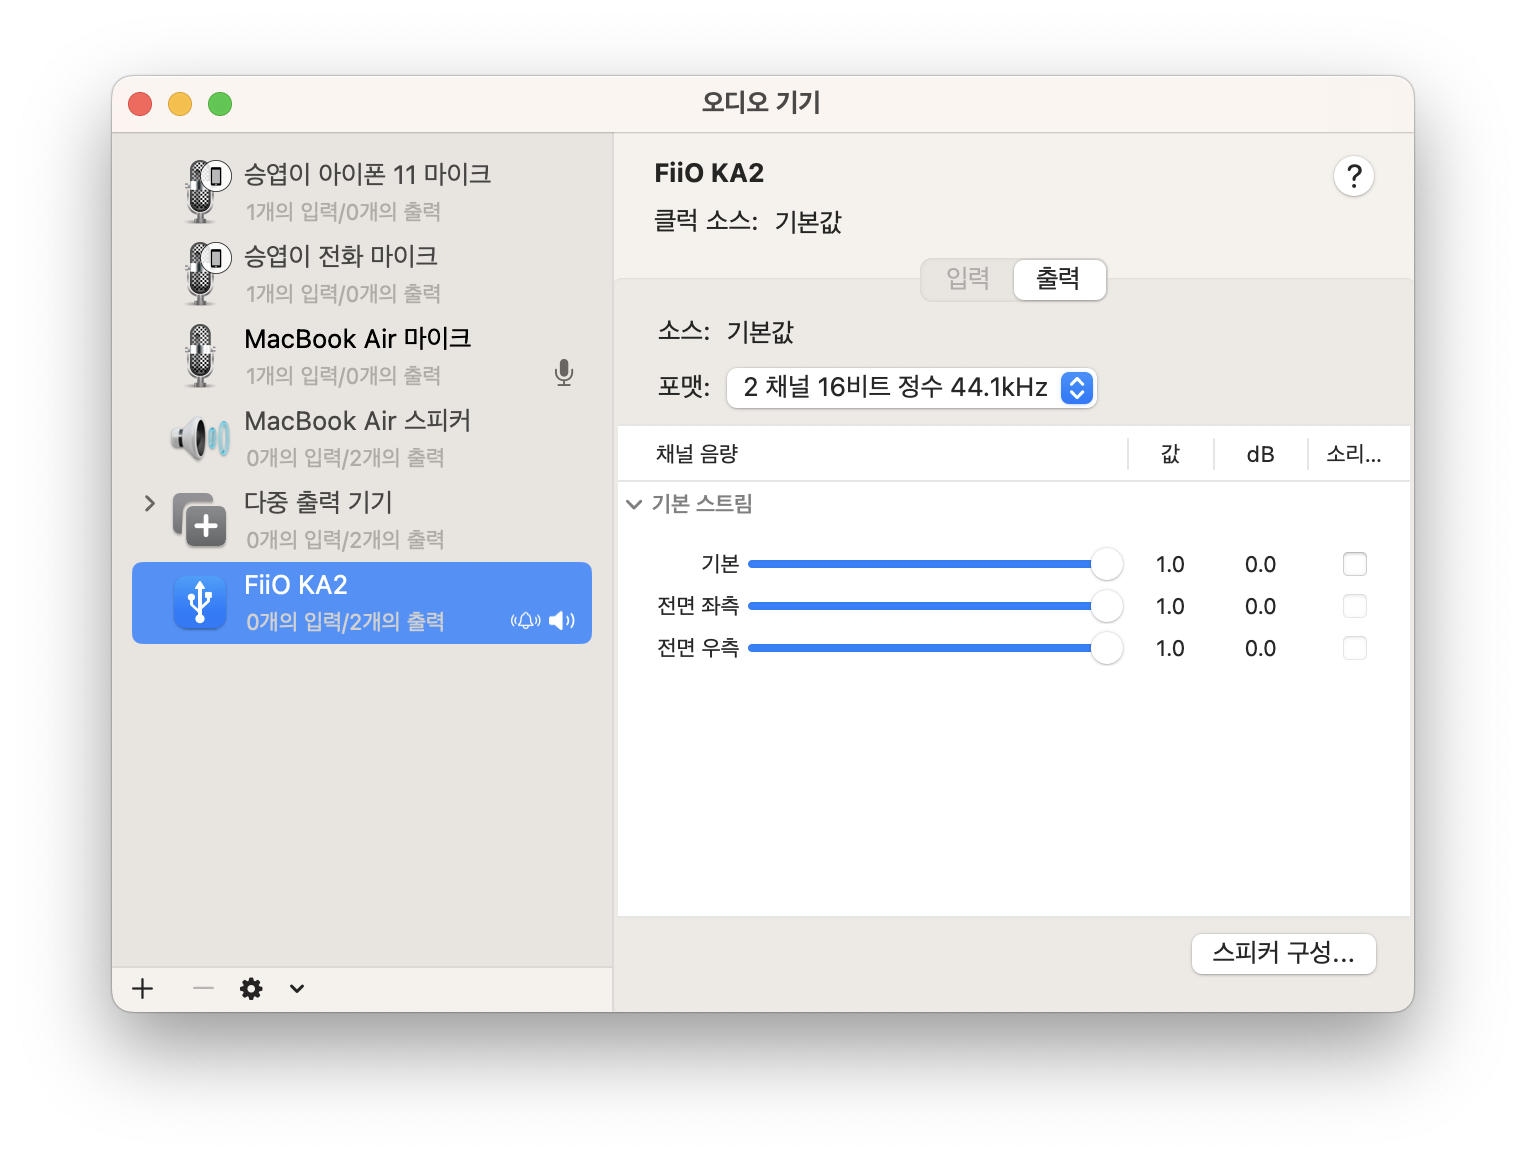Adjust the 전면 우측 volume slider
1526x1160 pixels.
[x=935, y=648]
